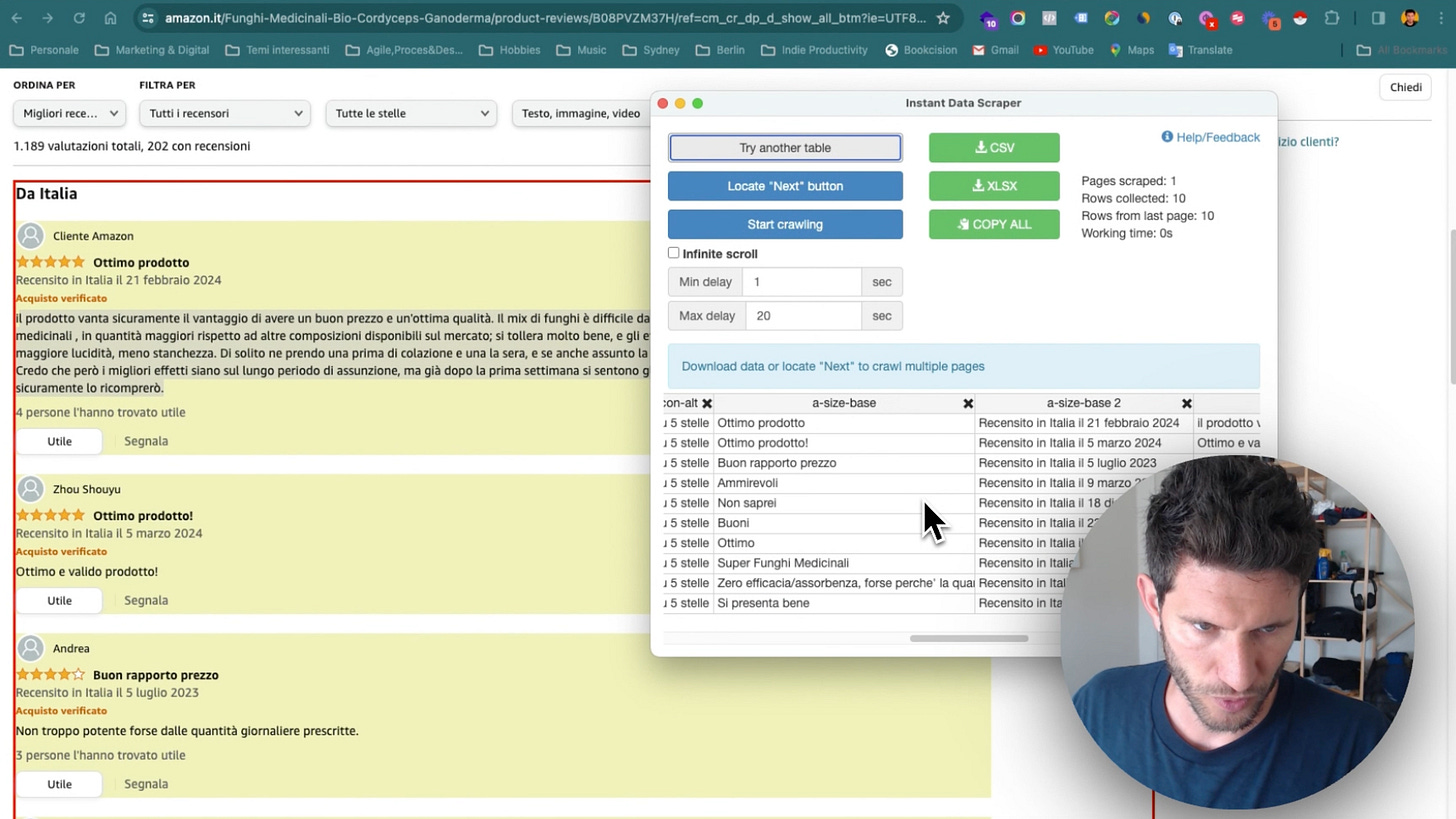The width and height of the screenshot is (1456, 819).
Task: Open the browser home page icon
Action: point(111,18)
